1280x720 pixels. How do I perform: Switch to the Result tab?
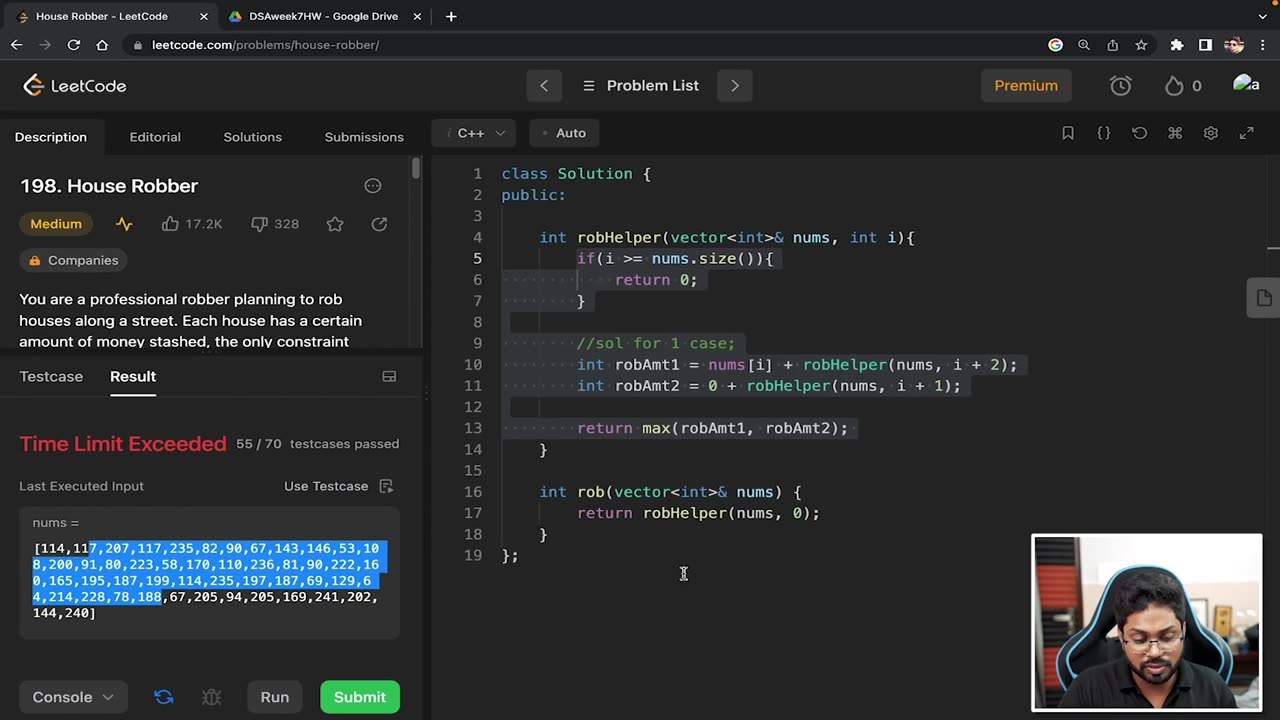(x=133, y=376)
